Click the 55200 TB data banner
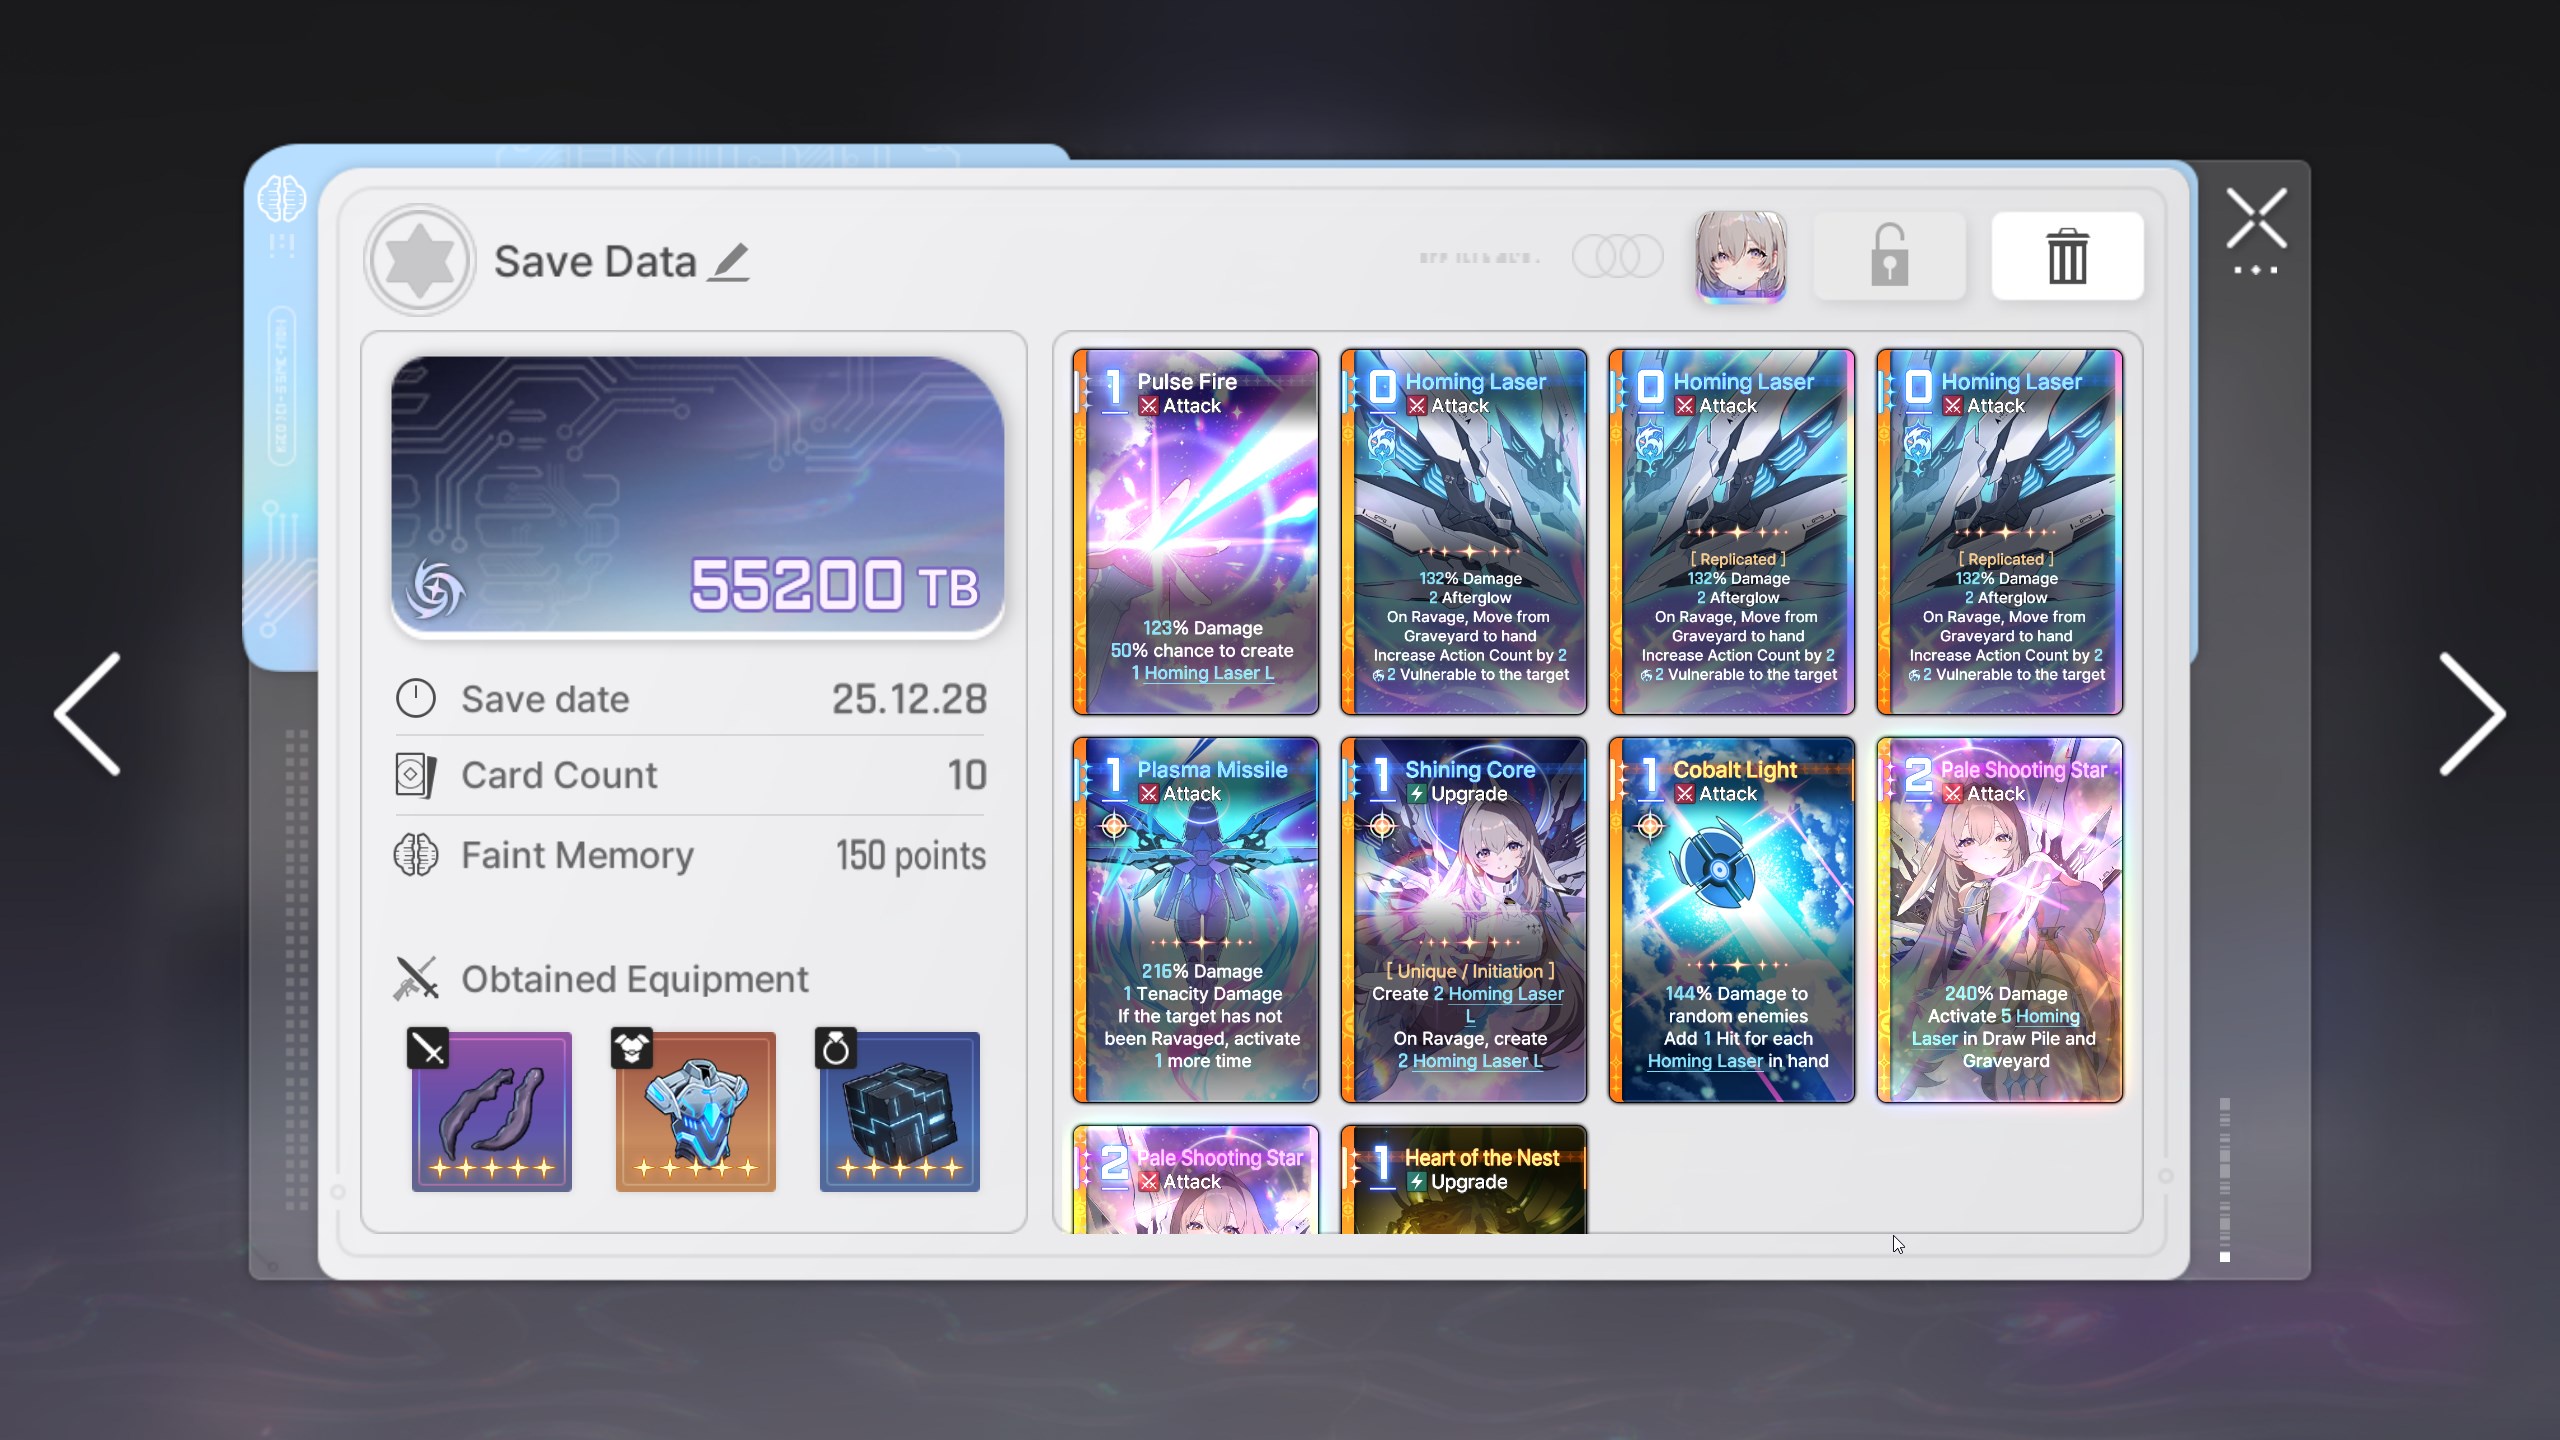Viewport: 2560px width, 1440px height. point(697,496)
